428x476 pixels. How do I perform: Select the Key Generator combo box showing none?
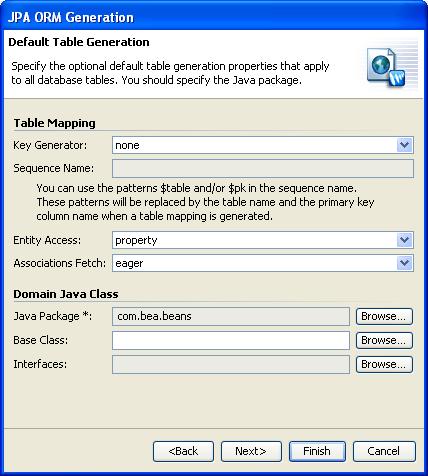(263, 145)
